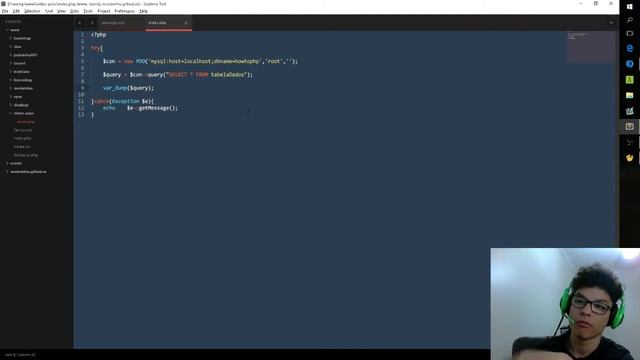Viewport: 640px width, 360px height.
Task: Open the Selection menu
Action: (32, 11)
